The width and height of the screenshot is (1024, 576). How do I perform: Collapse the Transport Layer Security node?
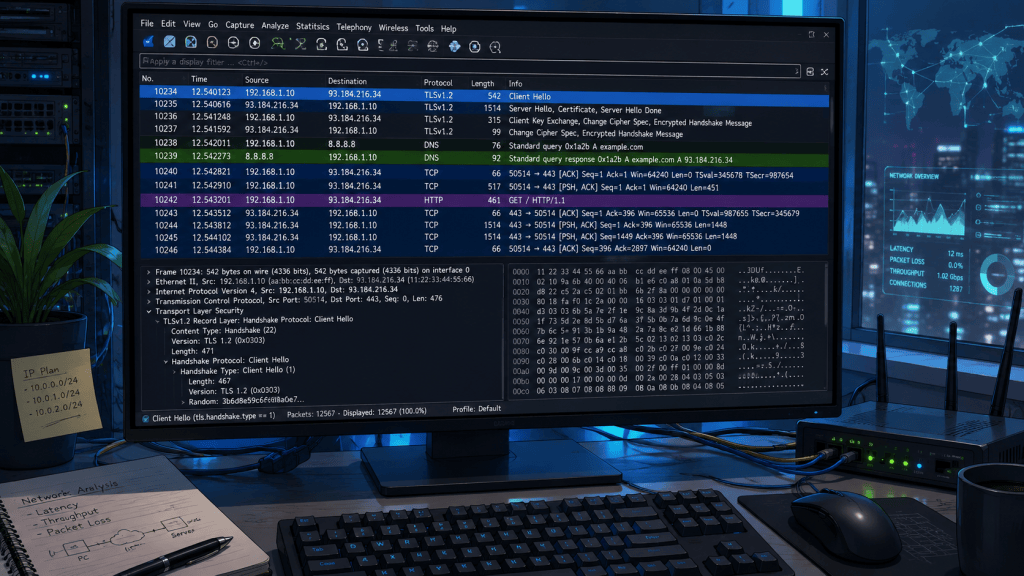tap(149, 312)
